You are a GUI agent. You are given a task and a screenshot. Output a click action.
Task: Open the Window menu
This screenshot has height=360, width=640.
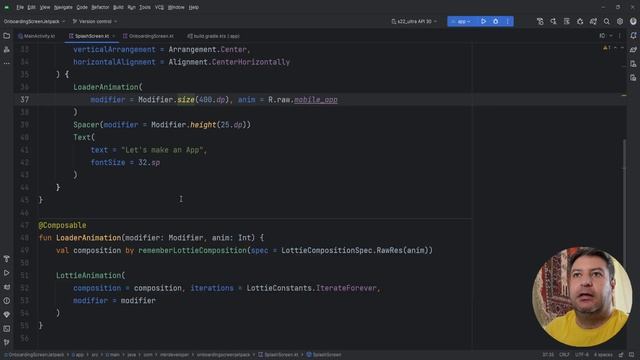point(176,7)
